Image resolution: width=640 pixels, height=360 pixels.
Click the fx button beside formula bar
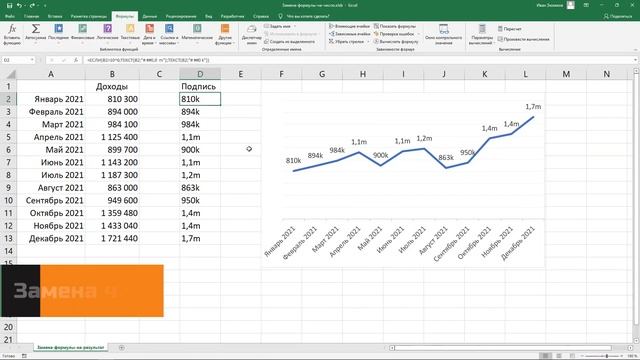76,60
